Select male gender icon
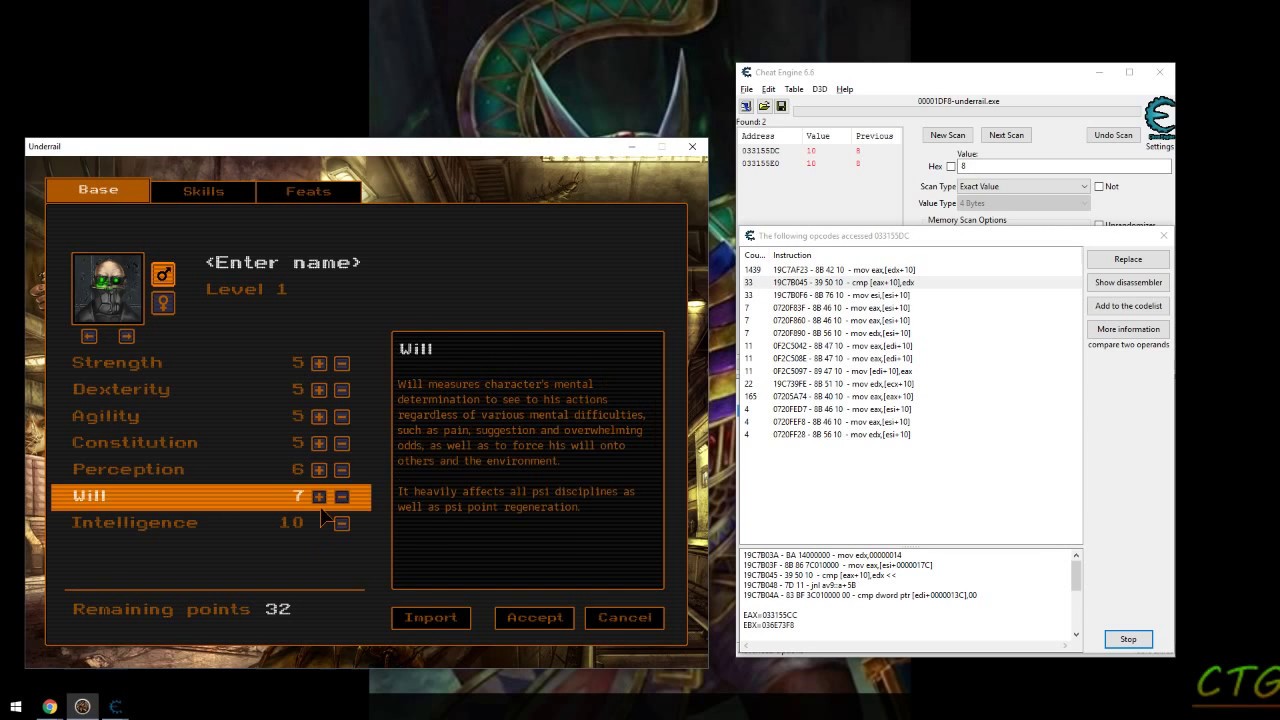 (x=163, y=274)
